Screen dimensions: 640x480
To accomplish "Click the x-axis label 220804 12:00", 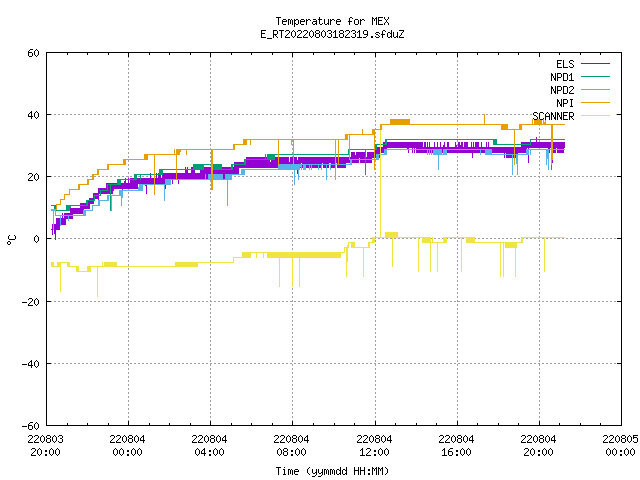I will click(374, 446).
